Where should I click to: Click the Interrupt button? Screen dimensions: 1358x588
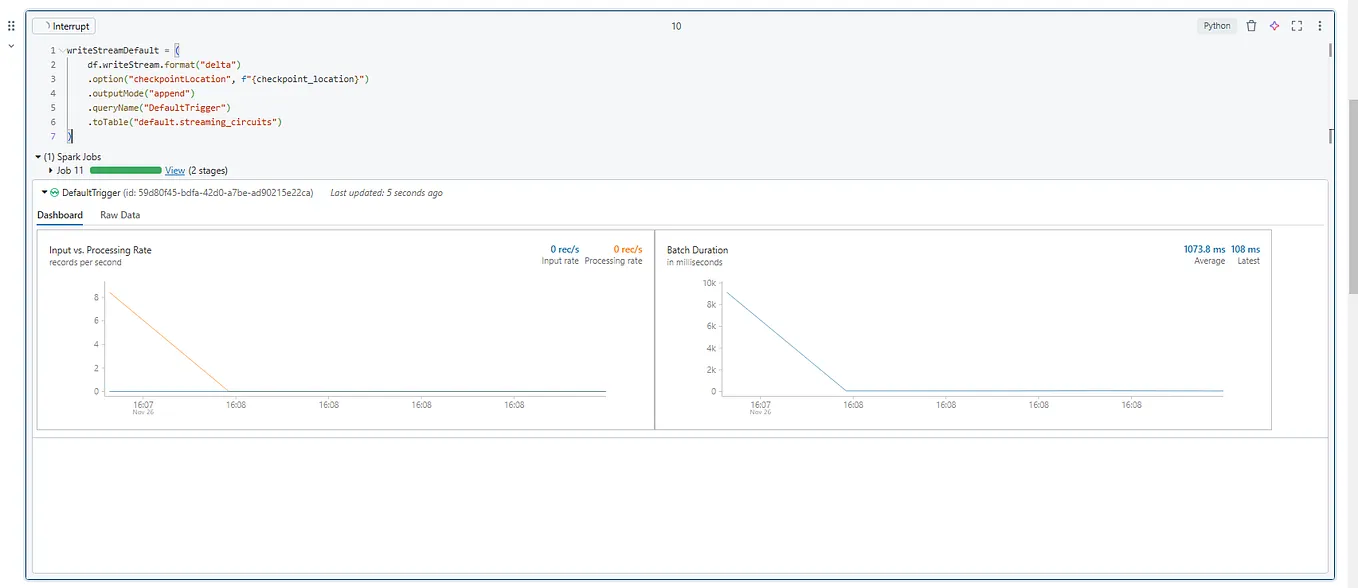[x=63, y=26]
